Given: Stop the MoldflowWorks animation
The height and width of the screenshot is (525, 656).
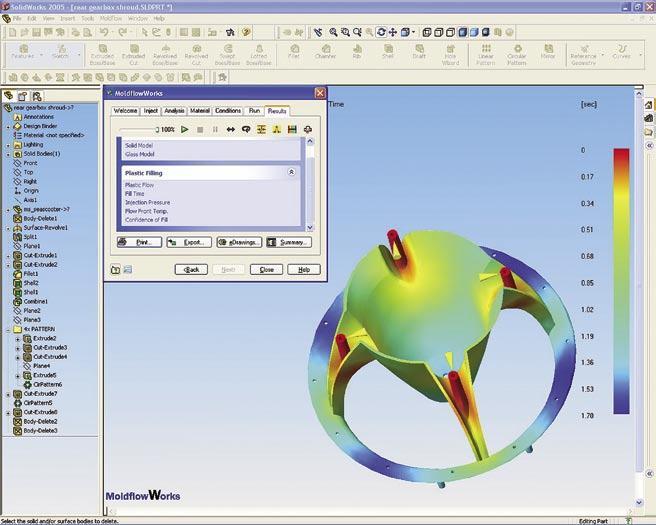Looking at the screenshot, I should (x=200, y=130).
